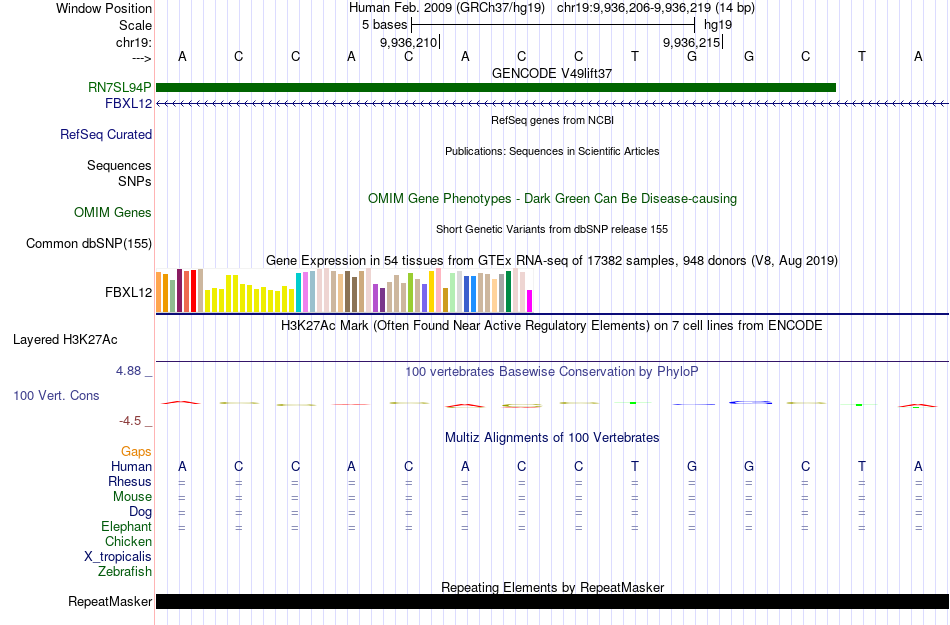Screen dimensions: 950x625
Task: Click the -4.5 PhyloP lower limit value
Action: click(130, 421)
